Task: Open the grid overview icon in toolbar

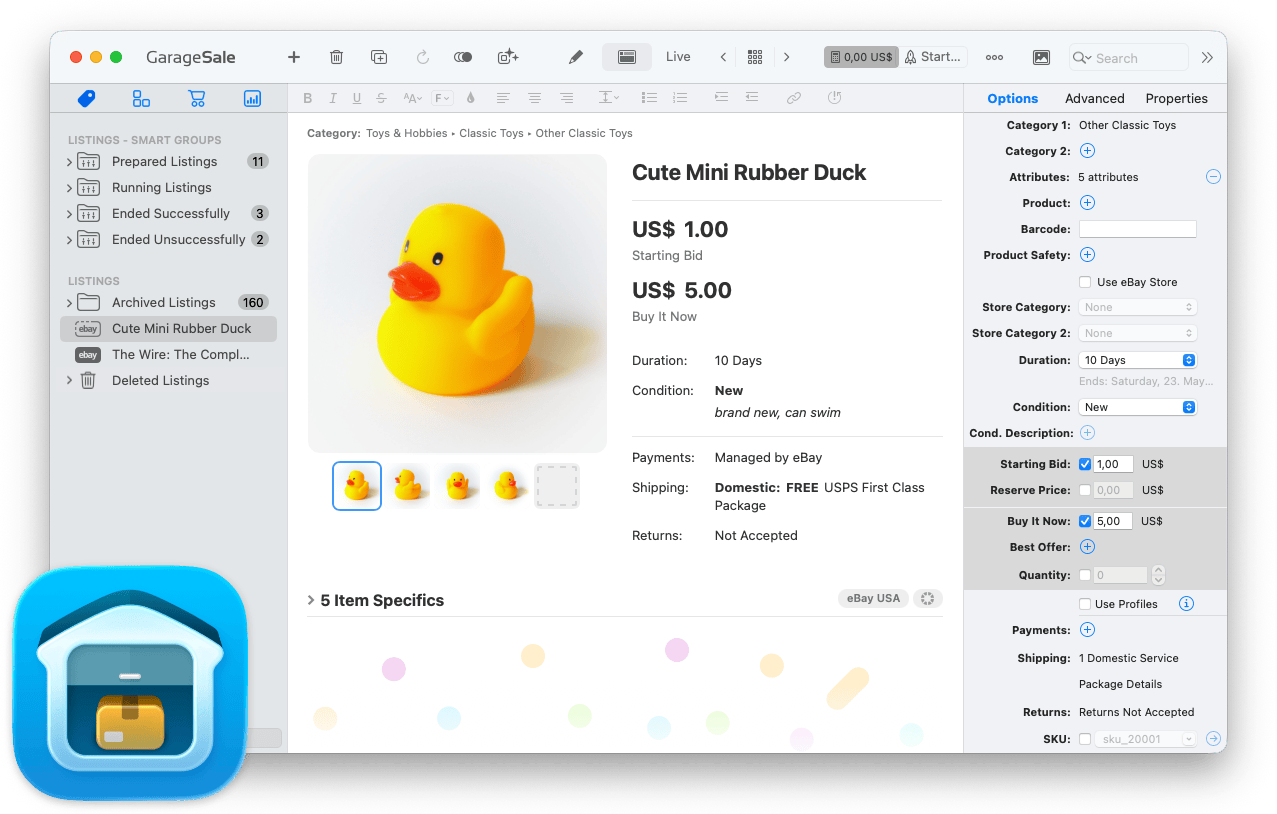Action: click(755, 57)
